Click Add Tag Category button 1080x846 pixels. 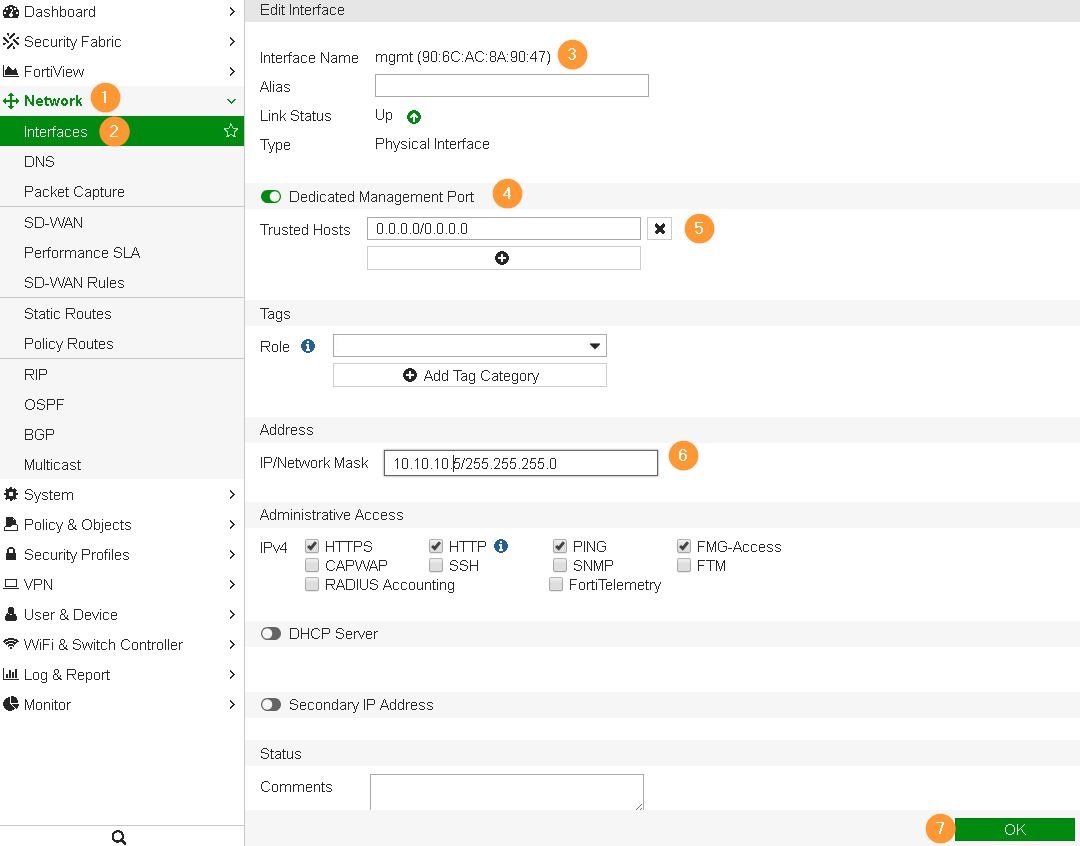click(x=470, y=375)
